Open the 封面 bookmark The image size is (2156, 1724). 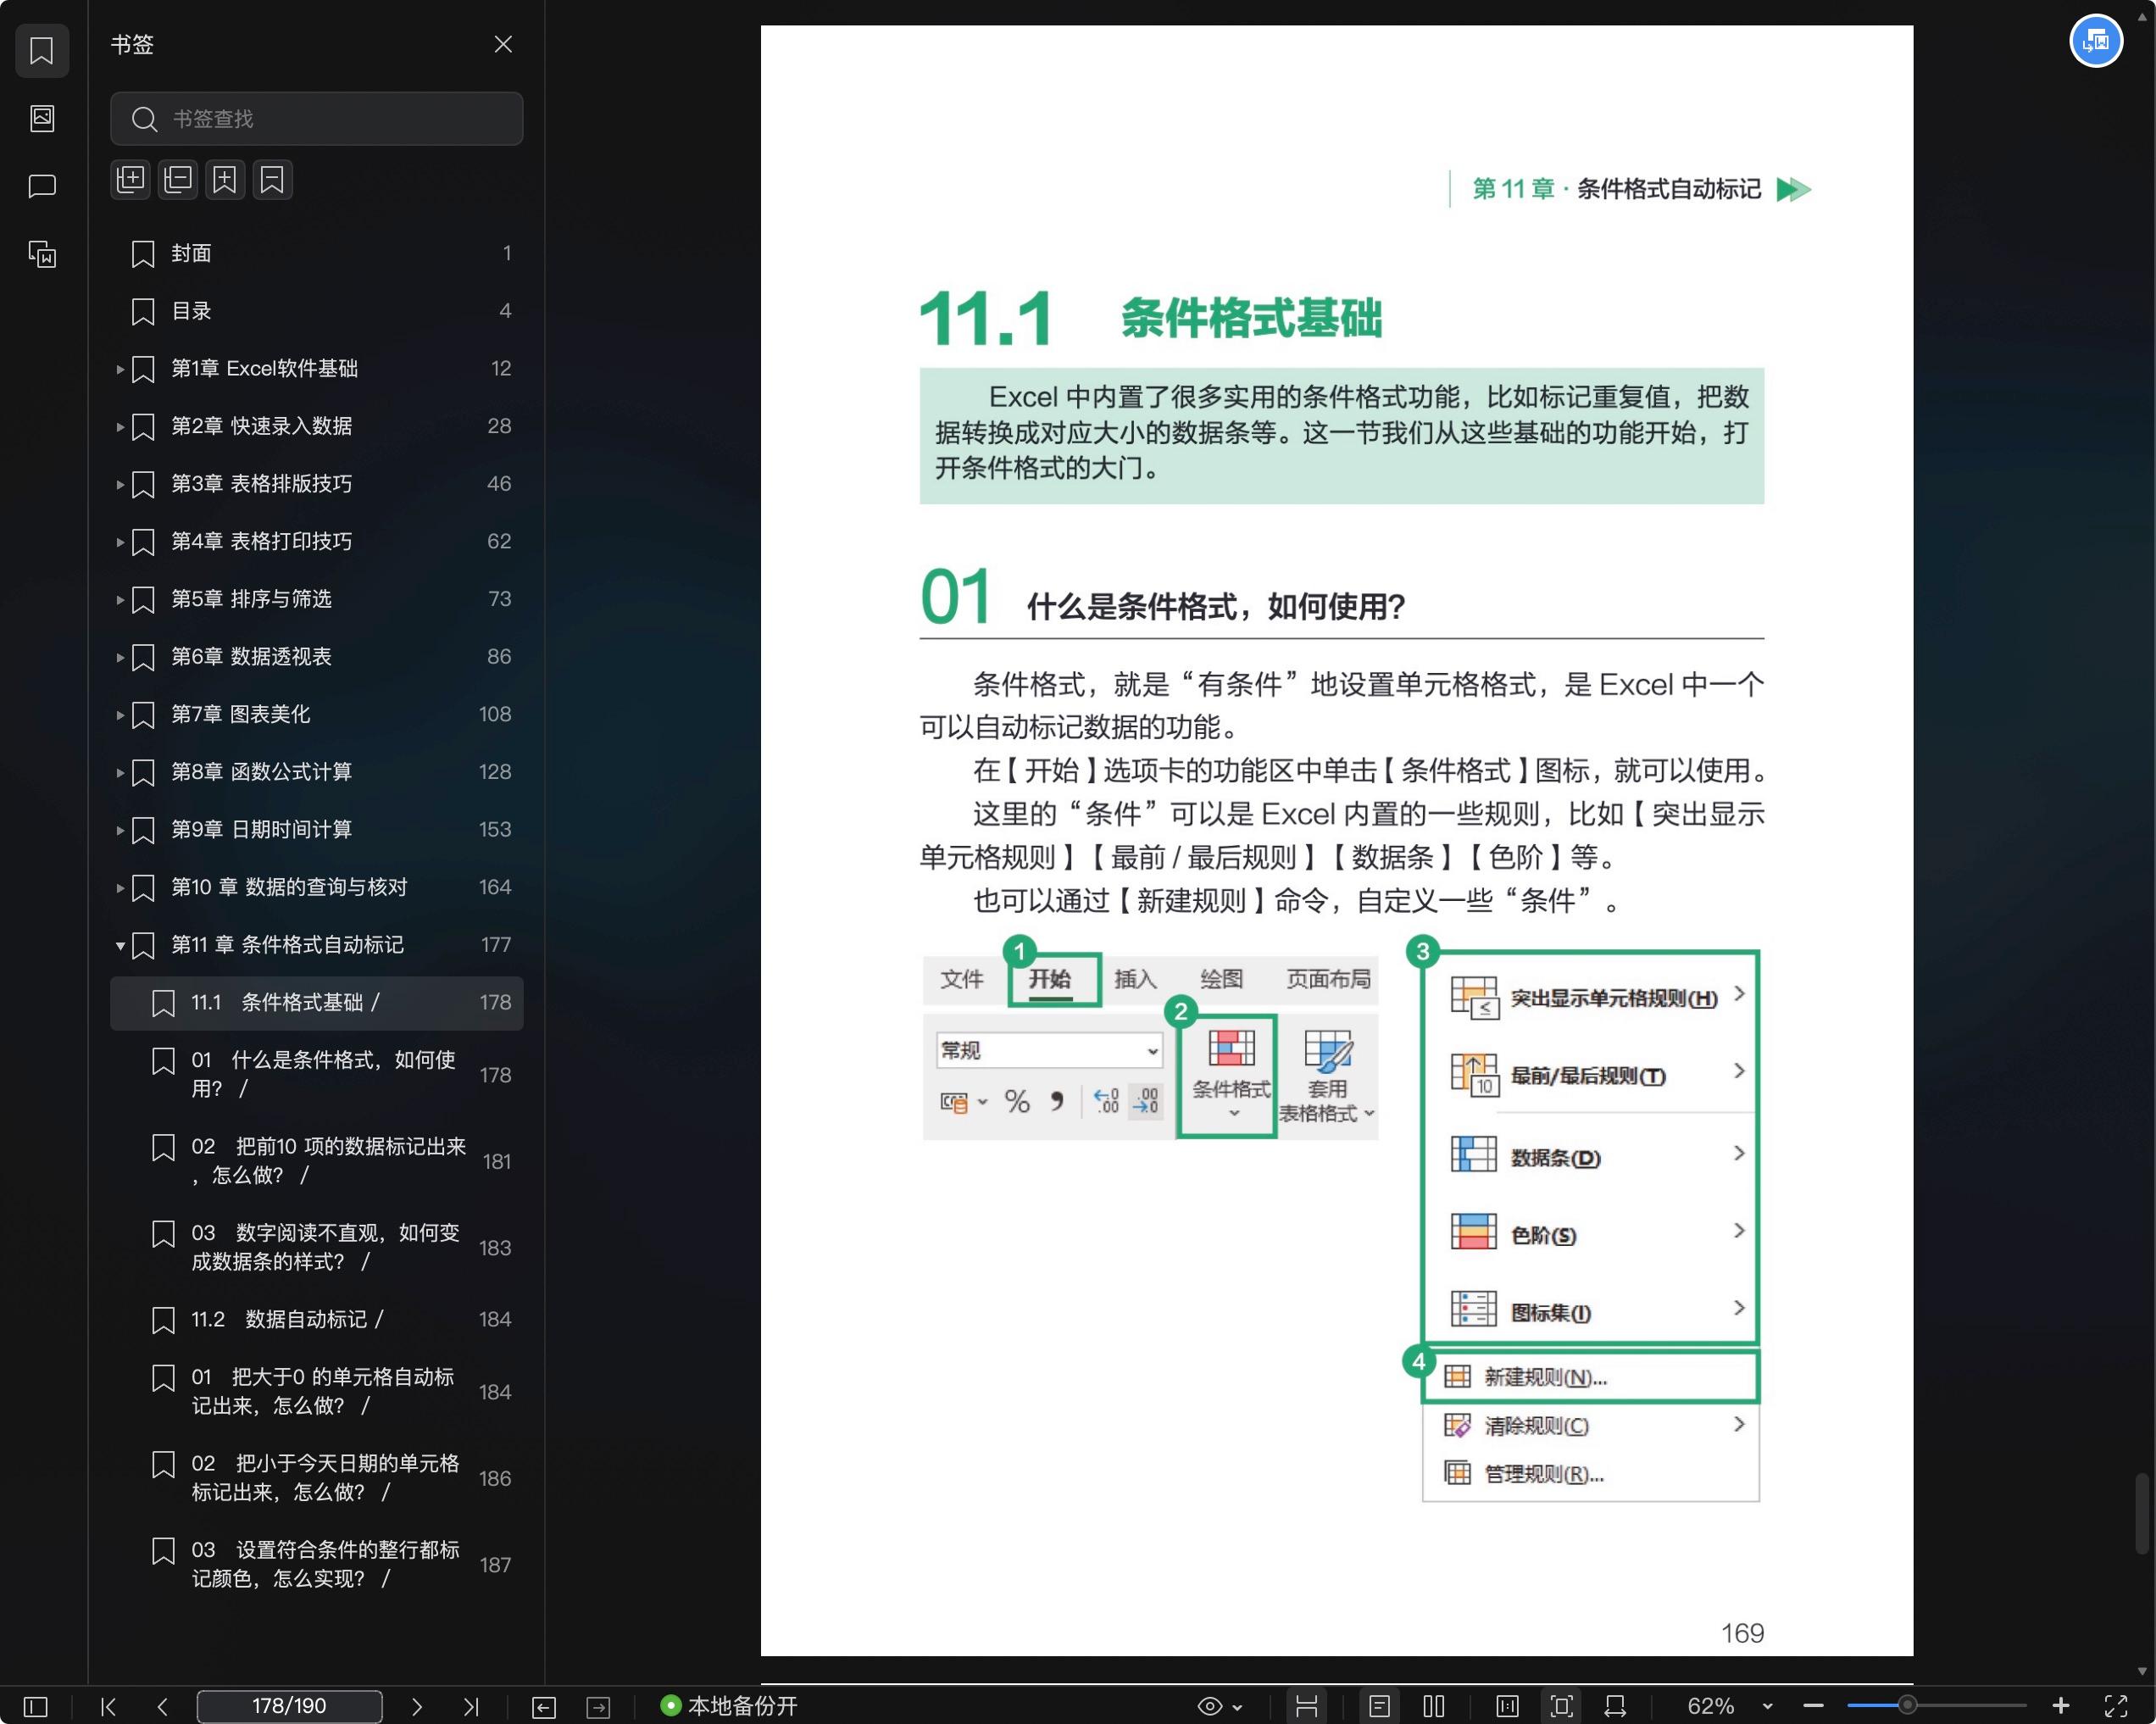316,253
